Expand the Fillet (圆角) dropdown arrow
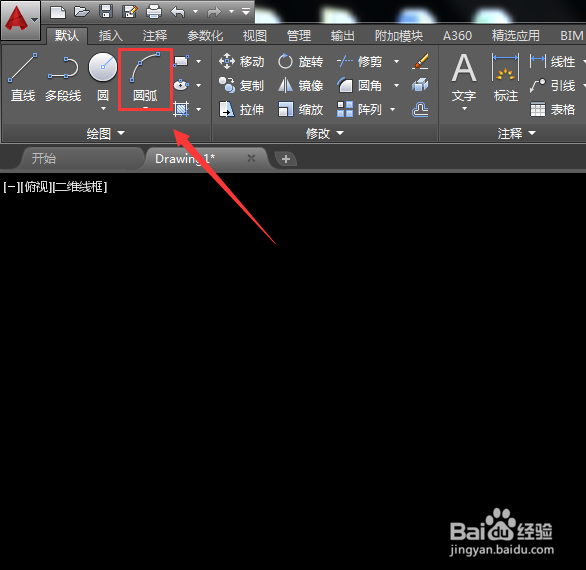Viewport: 586px width, 570px height. pos(396,86)
